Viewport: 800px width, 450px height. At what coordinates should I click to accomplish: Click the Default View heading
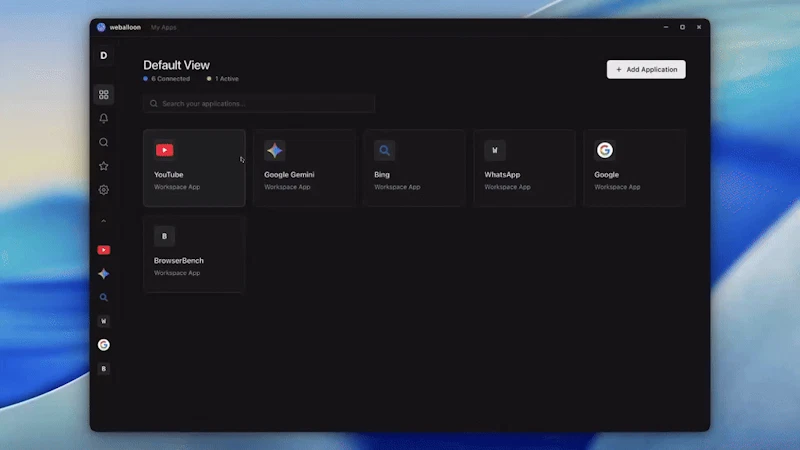coord(176,65)
